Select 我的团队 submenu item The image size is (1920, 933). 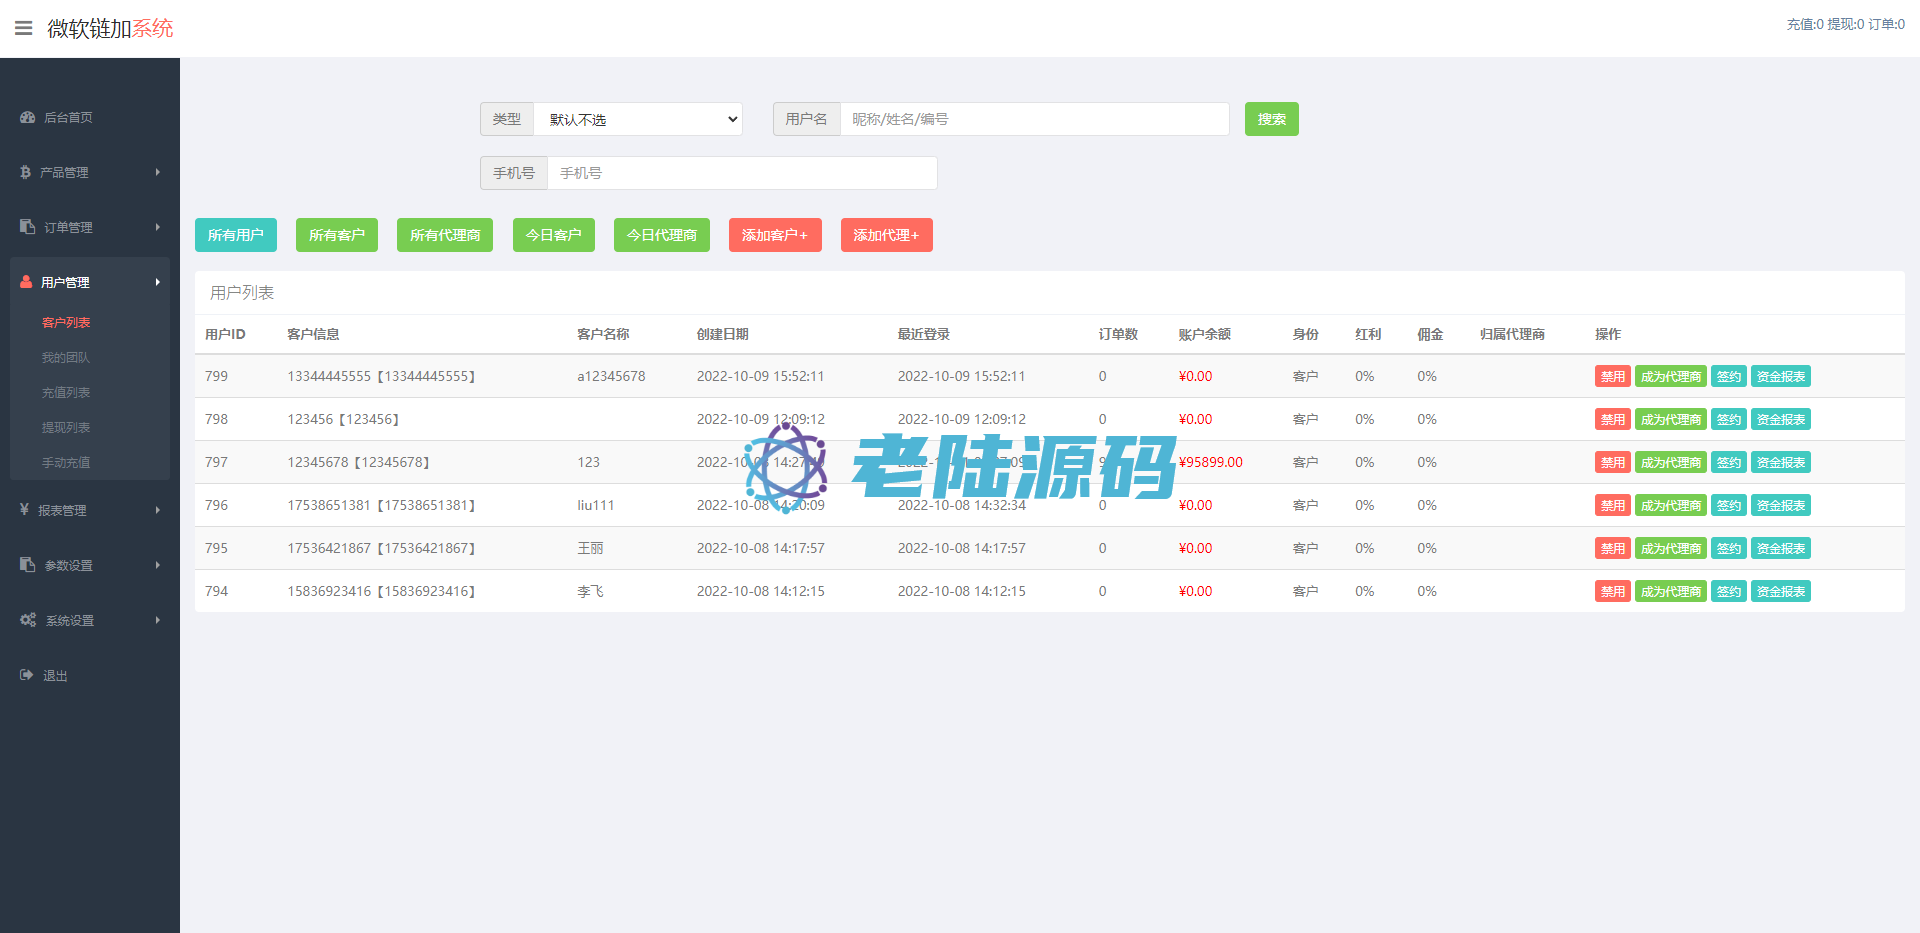pos(66,358)
